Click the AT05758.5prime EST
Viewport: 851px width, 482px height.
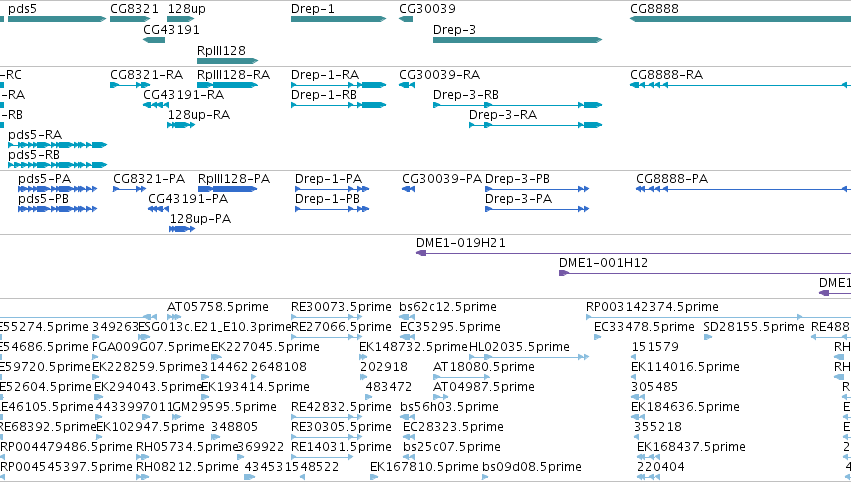pos(174,317)
